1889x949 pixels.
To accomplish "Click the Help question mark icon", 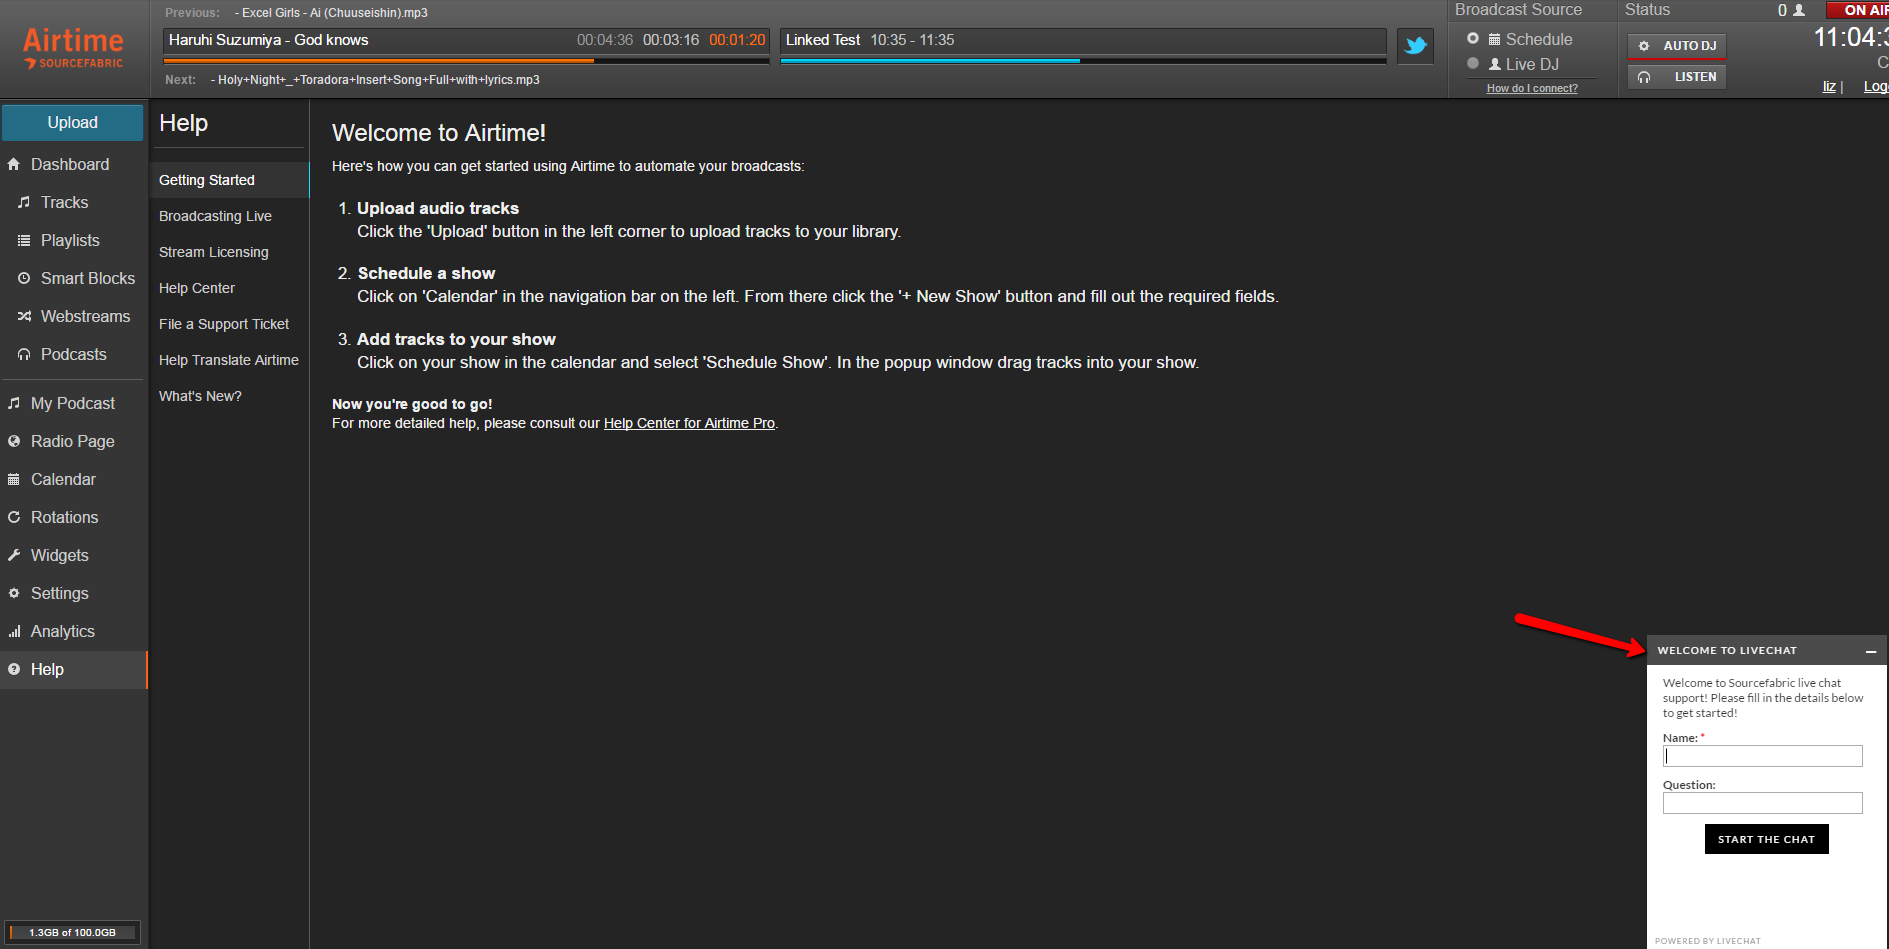I will point(14,669).
